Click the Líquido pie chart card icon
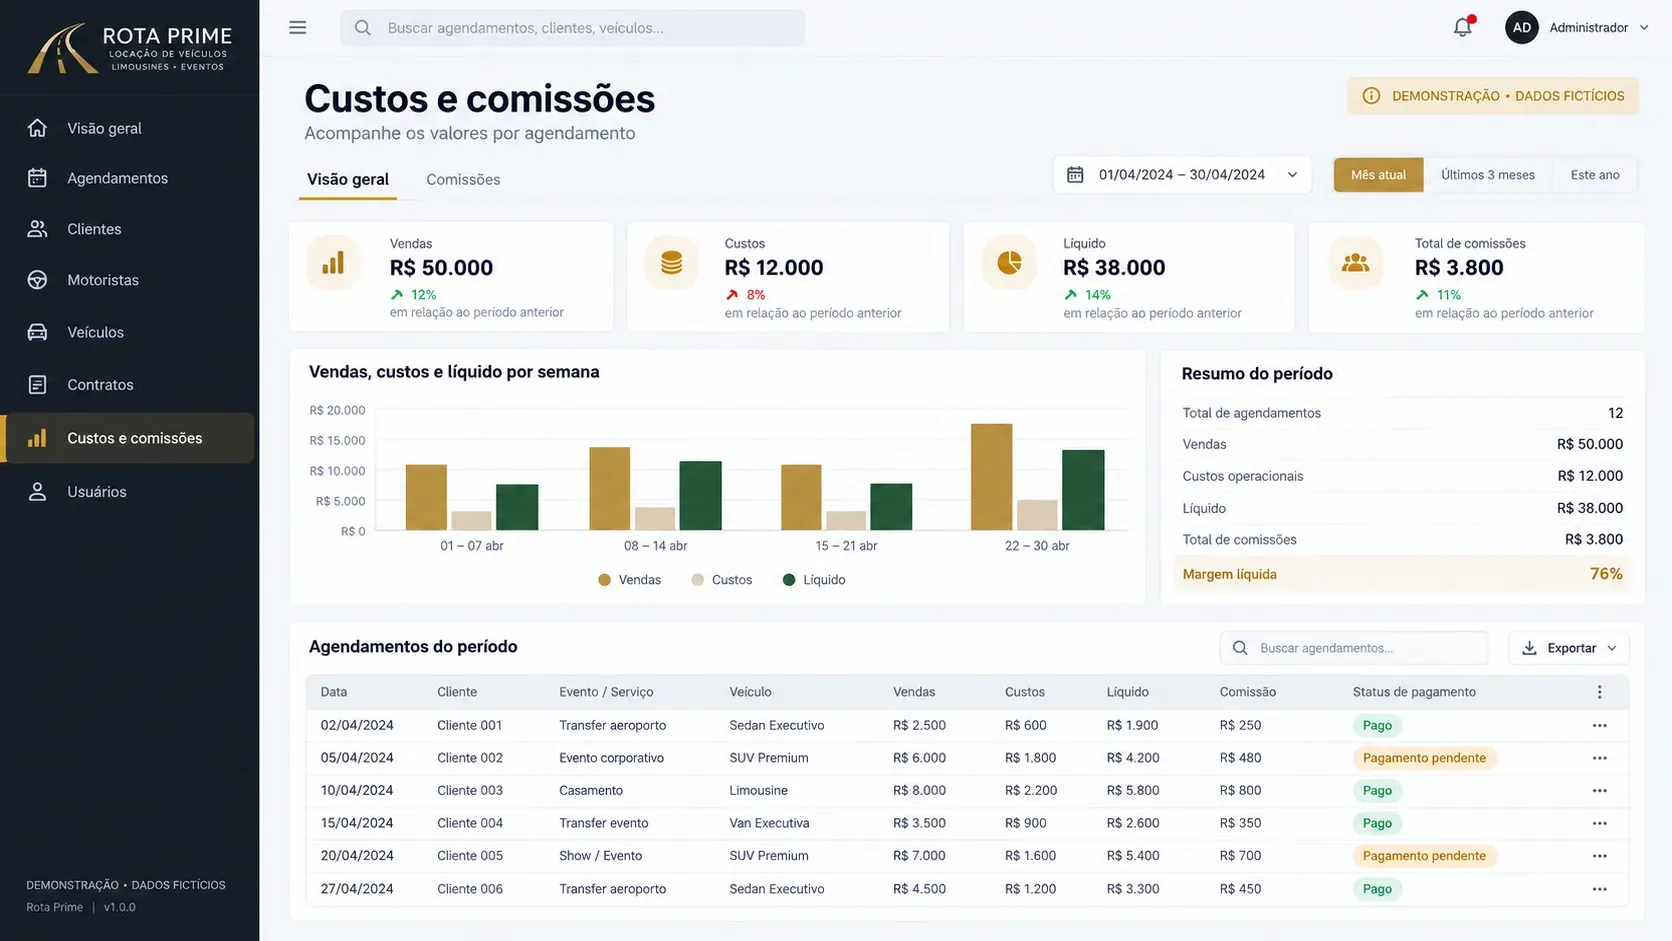The height and width of the screenshot is (941, 1672). pyautogui.click(x=1010, y=263)
